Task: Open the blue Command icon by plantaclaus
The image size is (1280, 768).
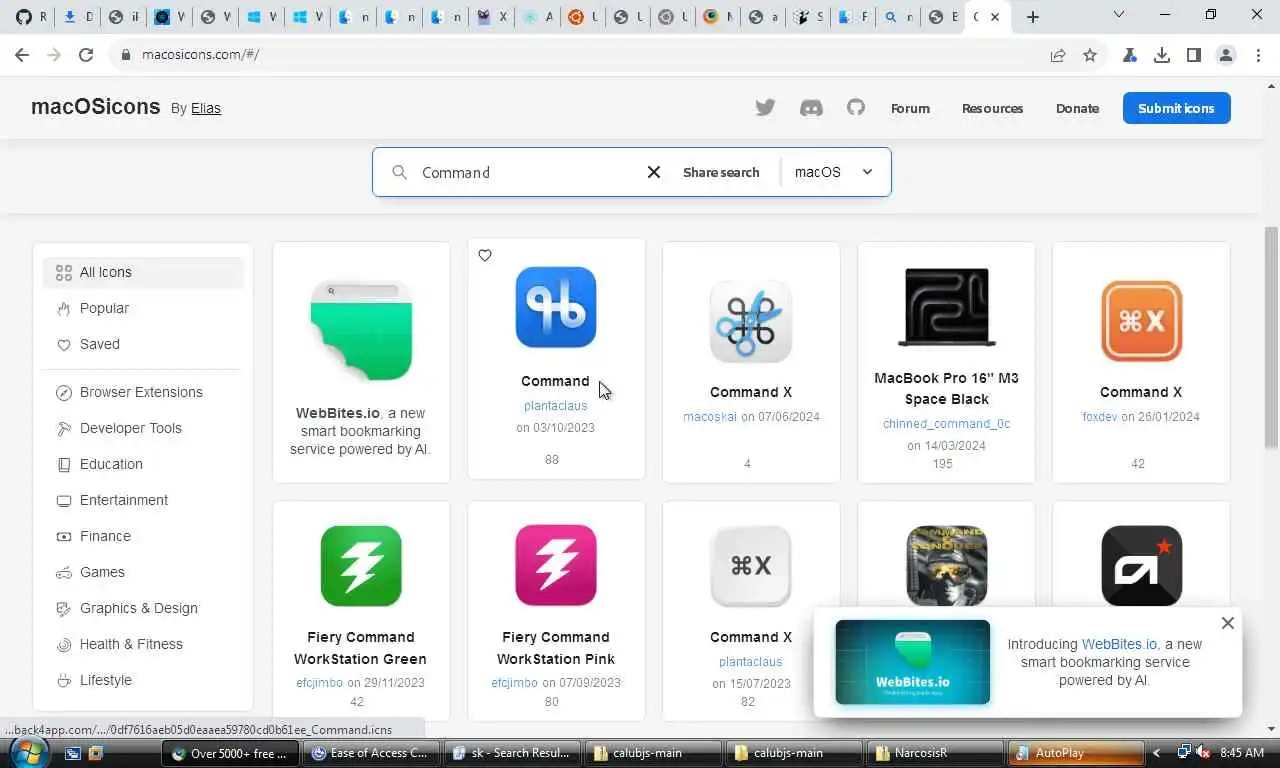Action: 556,307
